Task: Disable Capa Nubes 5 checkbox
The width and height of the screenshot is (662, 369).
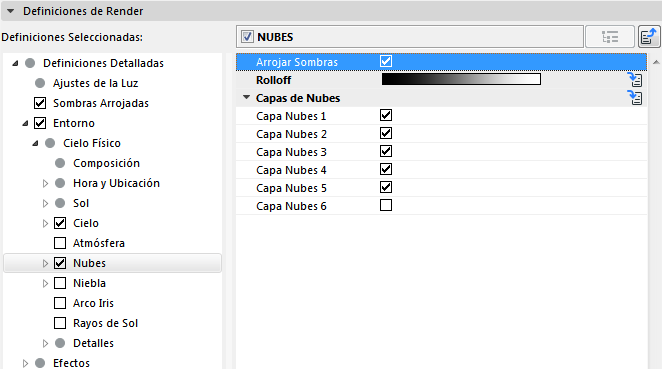Action: click(x=386, y=187)
